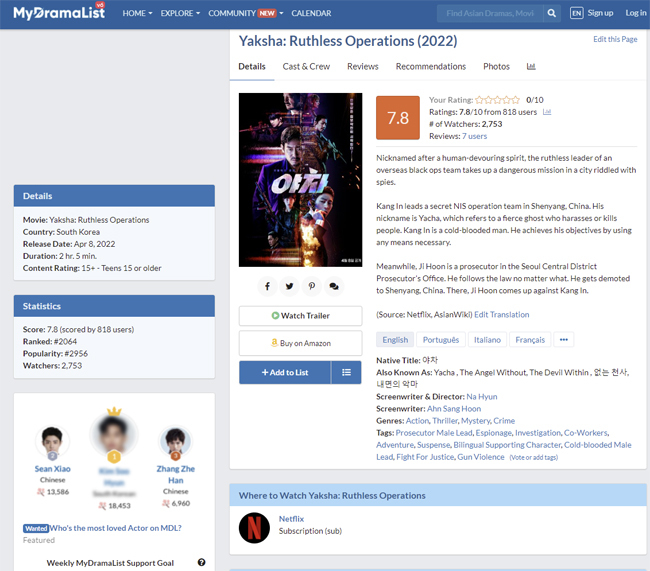Viewport: 650px width, 571px height.
Task: Click the Yaksha movie poster
Action: pos(301,180)
